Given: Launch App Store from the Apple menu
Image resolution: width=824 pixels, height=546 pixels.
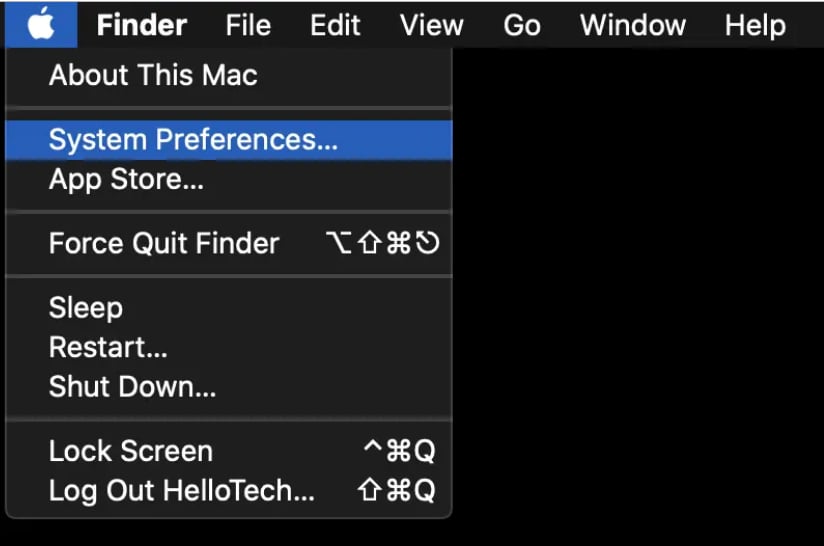Looking at the screenshot, I should (x=126, y=181).
